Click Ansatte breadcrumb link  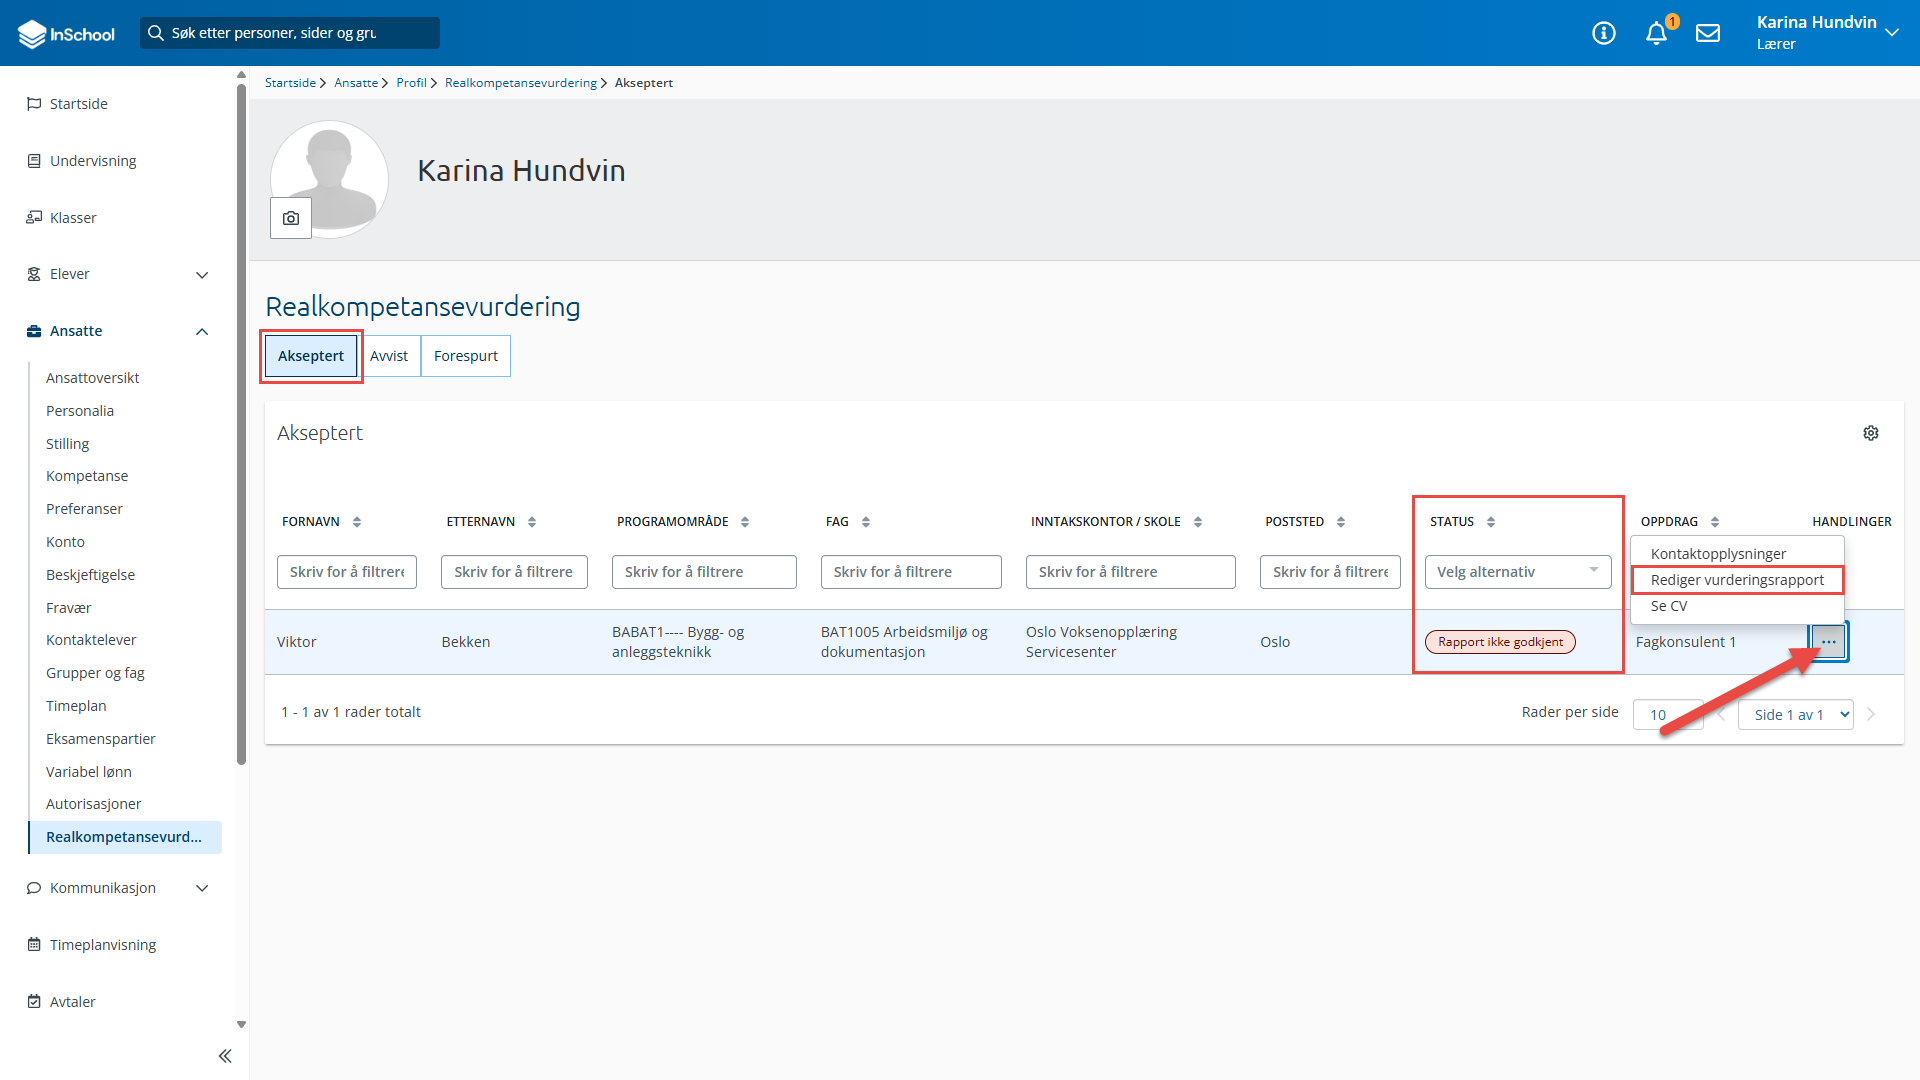pos(356,83)
